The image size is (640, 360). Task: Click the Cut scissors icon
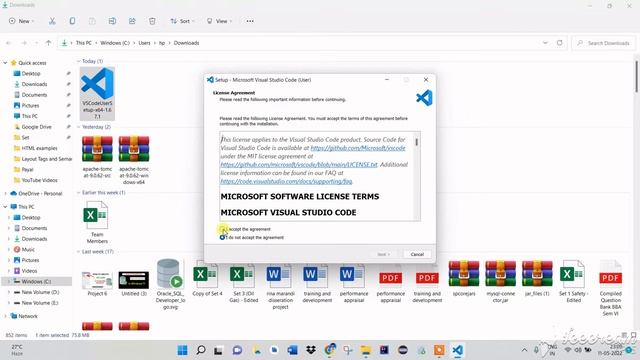[52, 21]
